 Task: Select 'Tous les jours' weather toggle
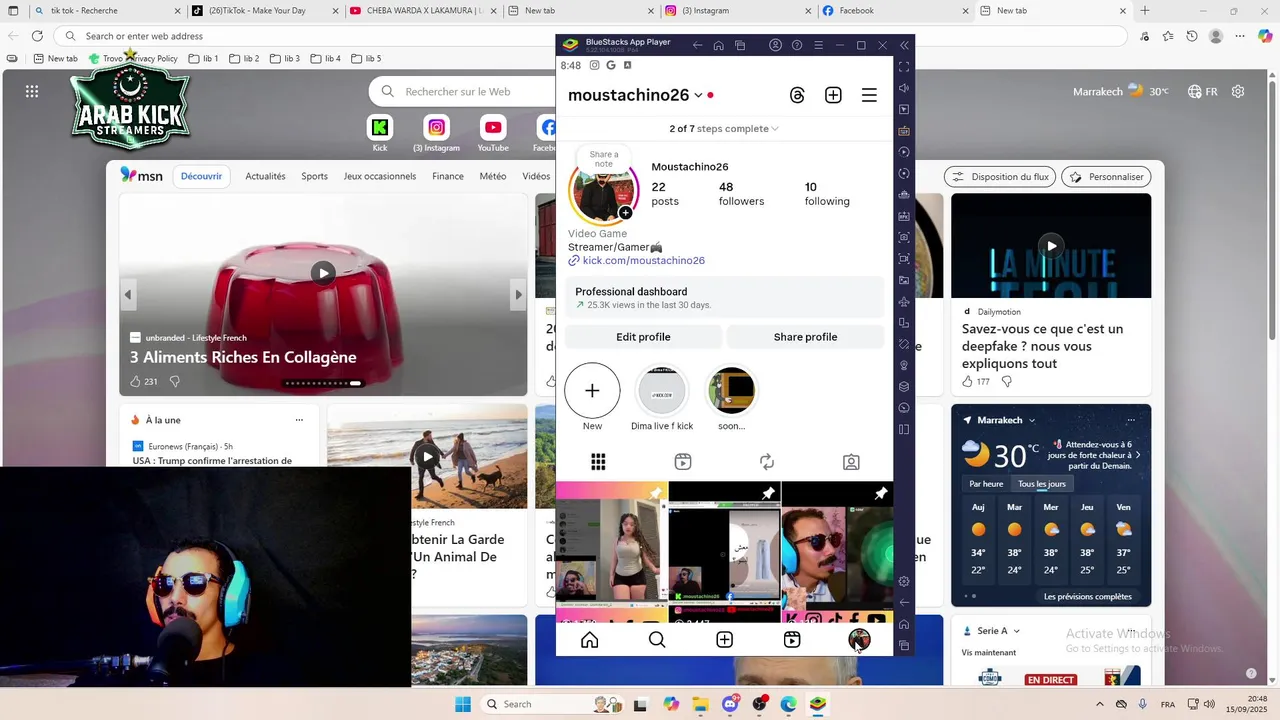pyautogui.click(x=1042, y=484)
